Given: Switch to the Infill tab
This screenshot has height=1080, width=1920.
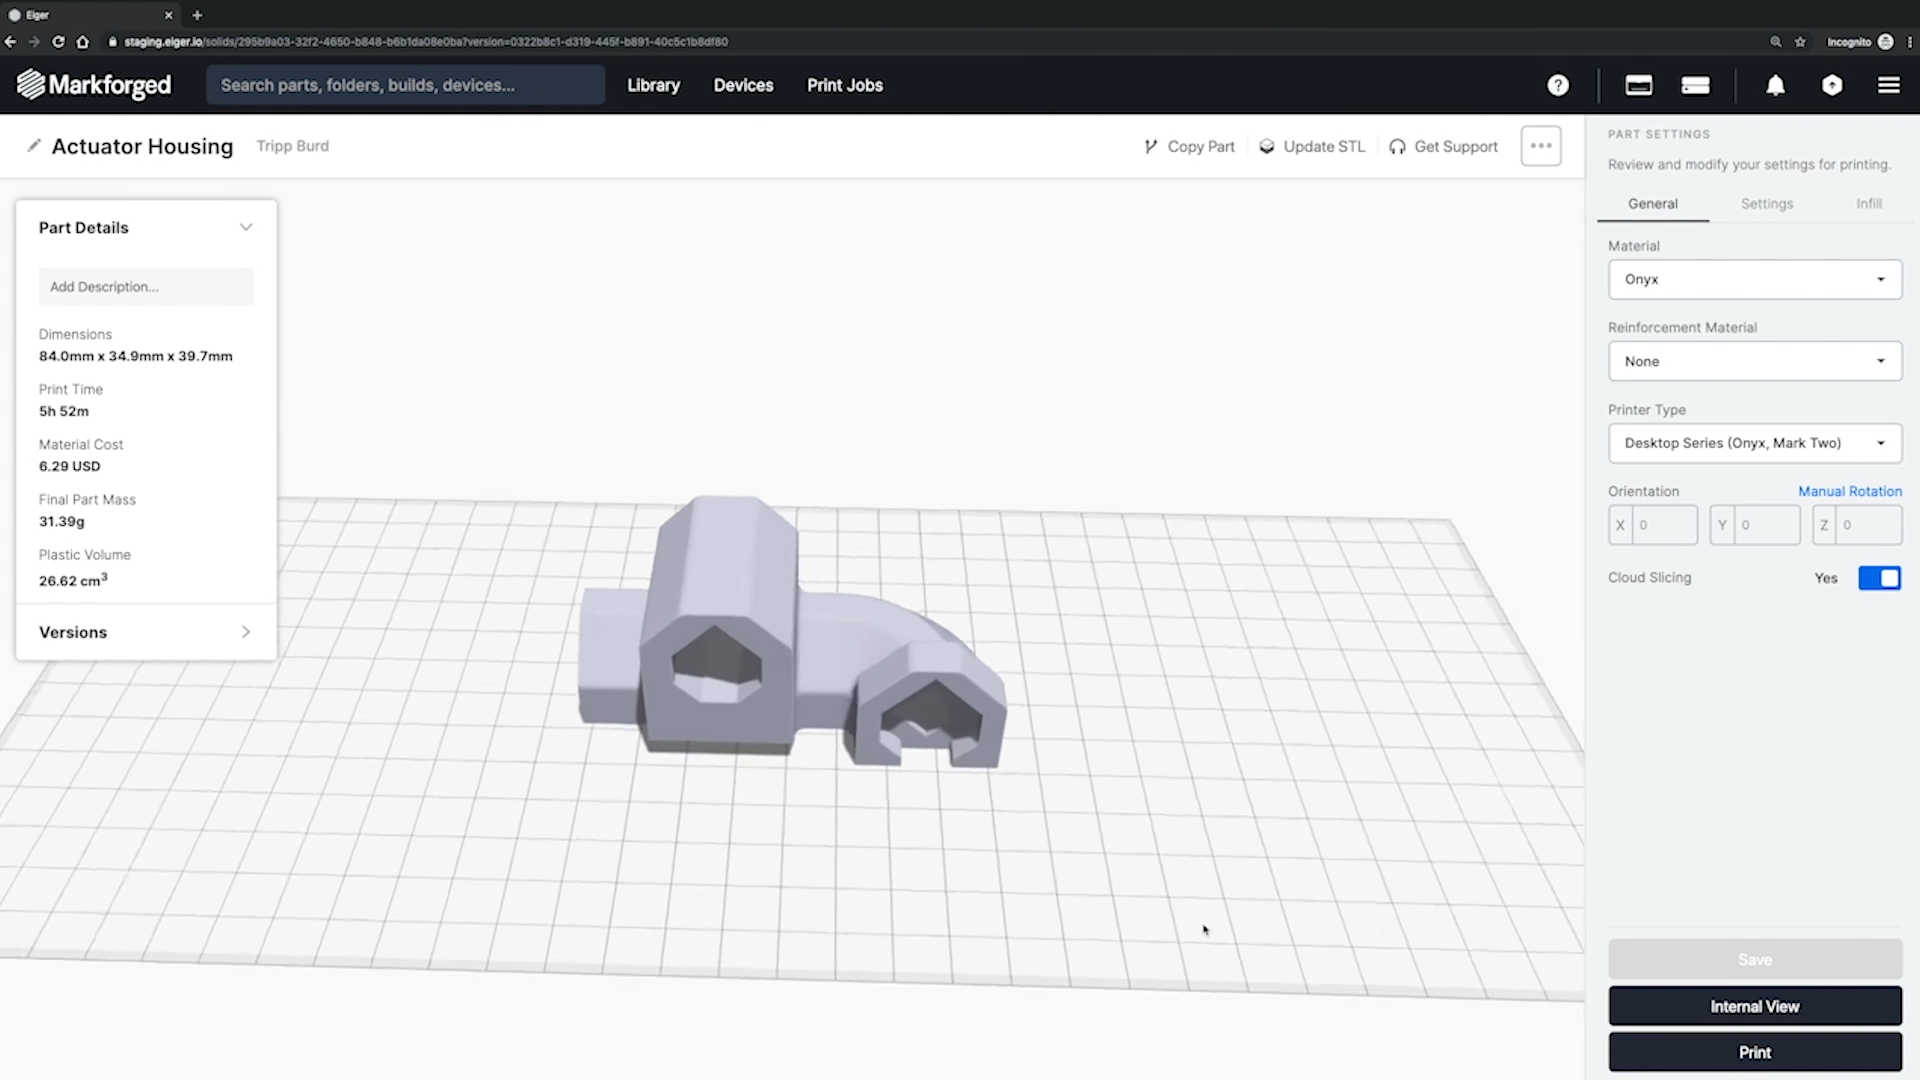Looking at the screenshot, I should [x=1868, y=203].
